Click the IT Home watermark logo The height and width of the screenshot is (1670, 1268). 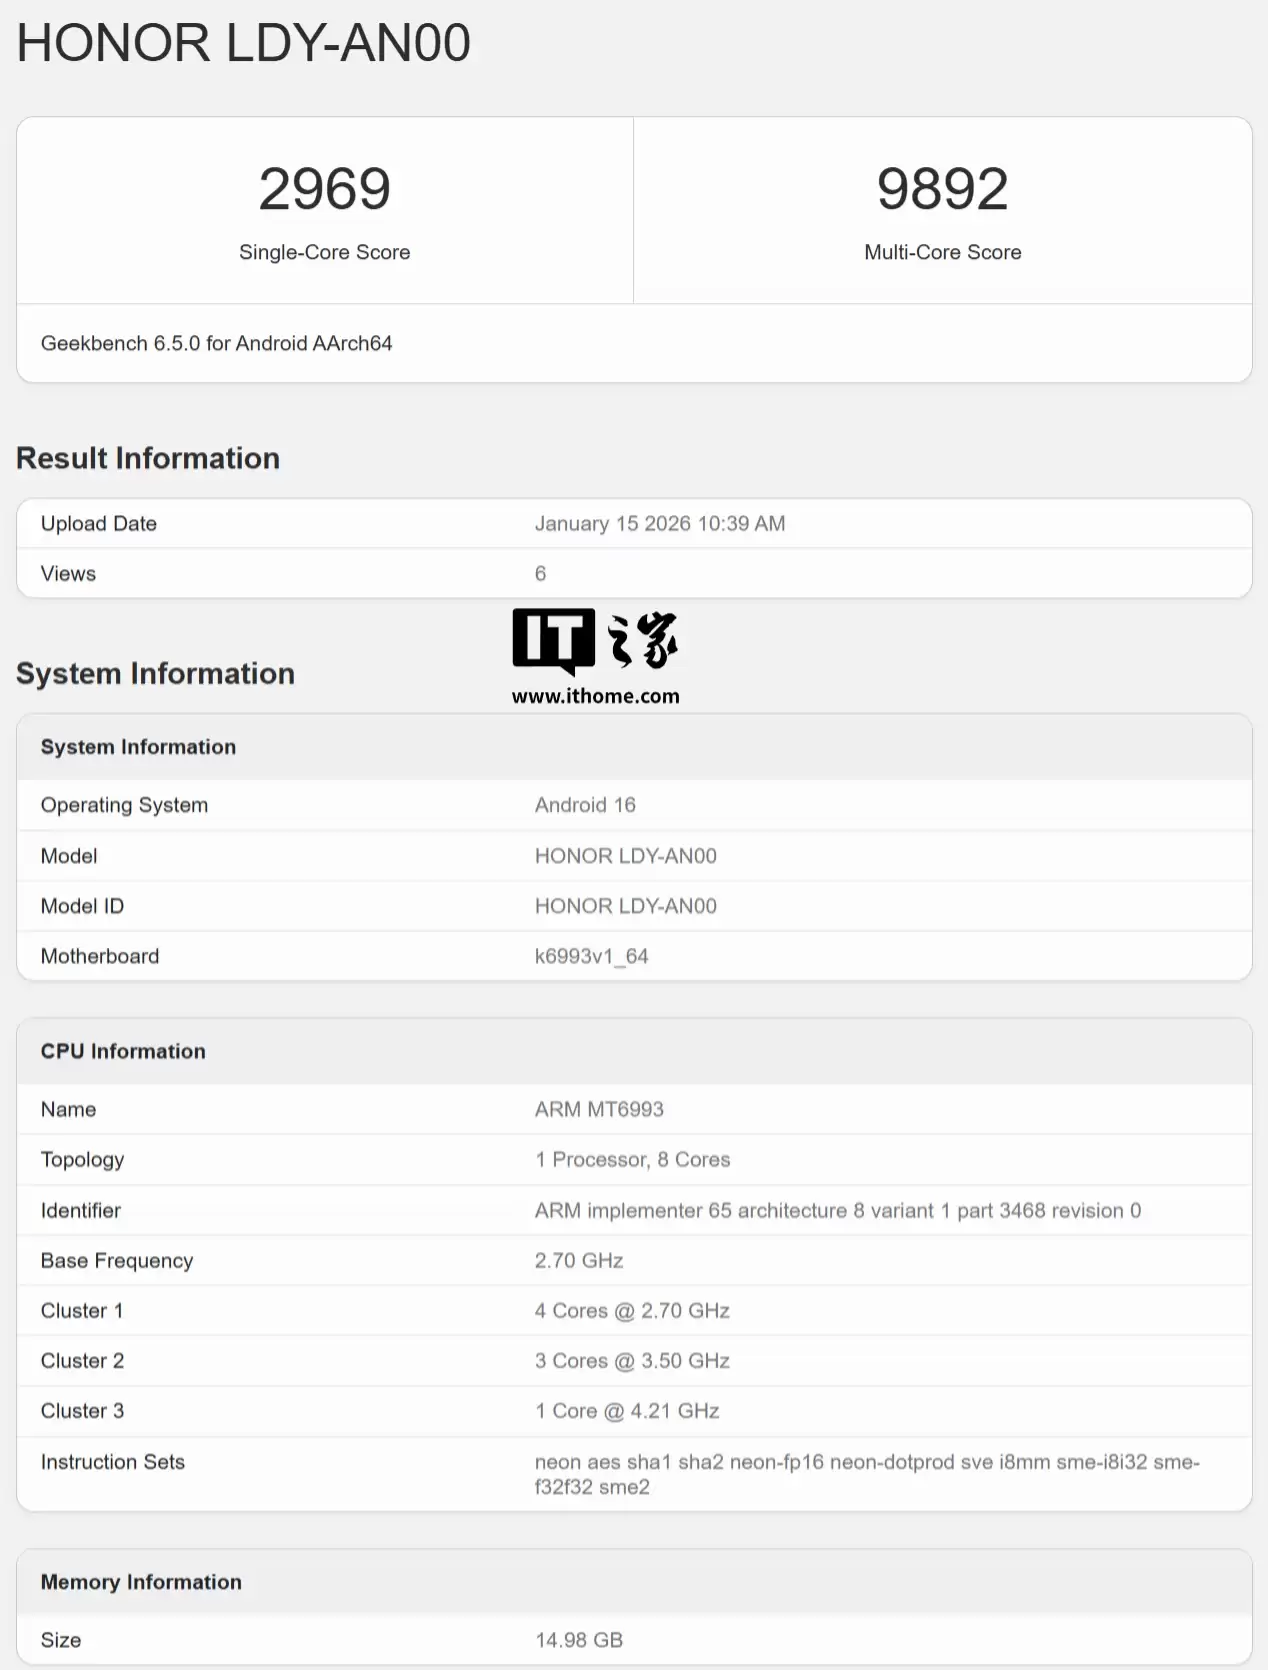[x=595, y=640]
